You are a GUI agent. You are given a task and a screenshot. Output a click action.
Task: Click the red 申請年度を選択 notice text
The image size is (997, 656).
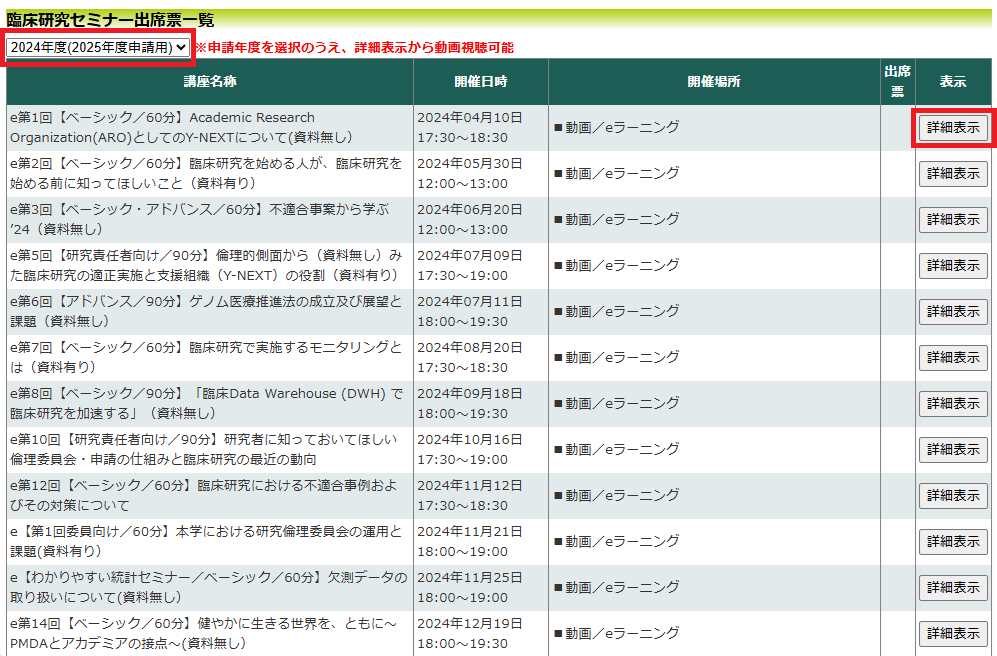click(x=354, y=48)
